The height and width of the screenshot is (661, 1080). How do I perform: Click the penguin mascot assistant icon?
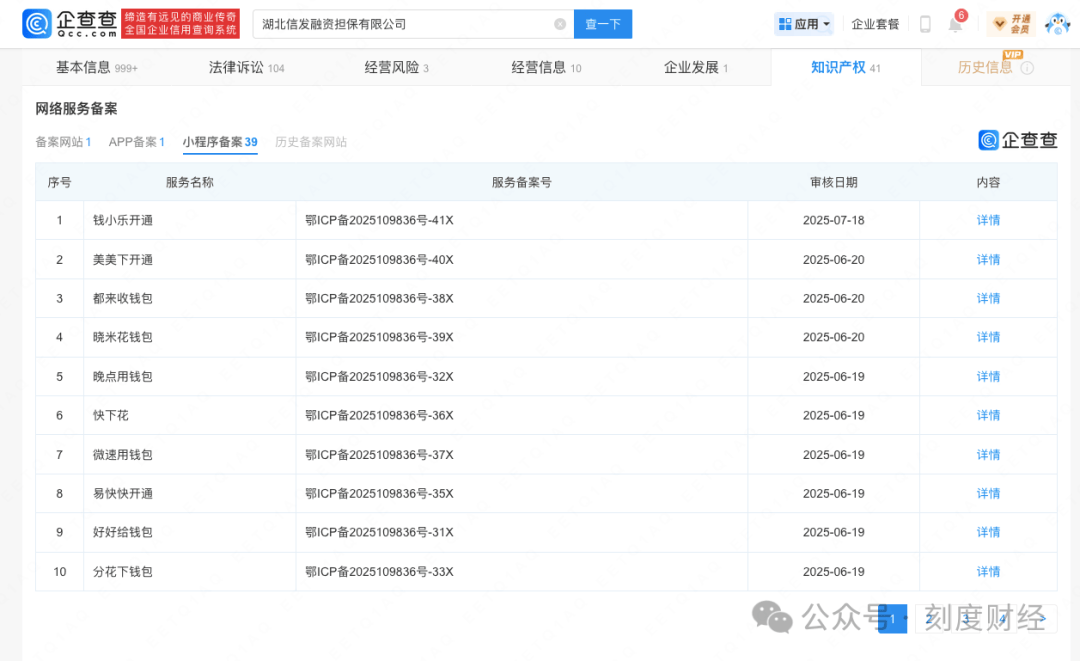1058,23
